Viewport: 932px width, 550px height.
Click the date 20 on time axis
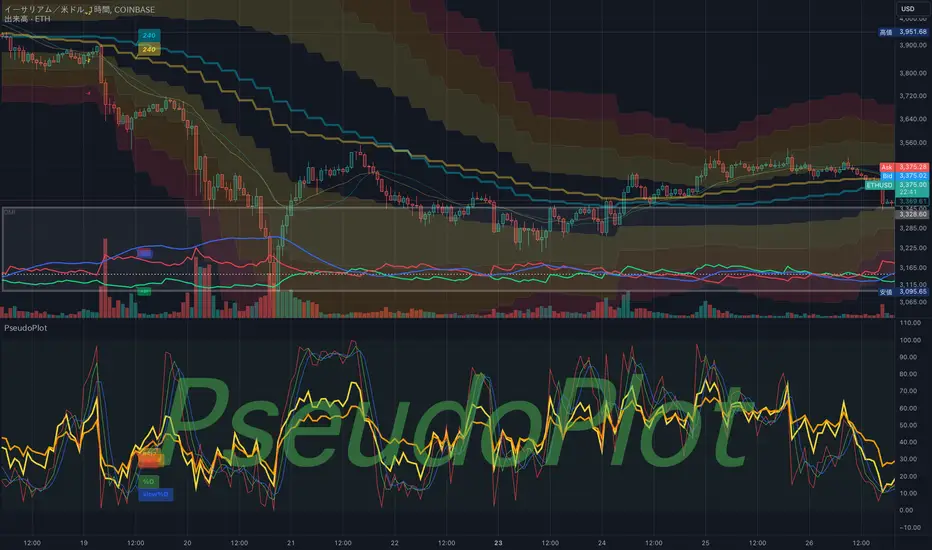click(187, 543)
